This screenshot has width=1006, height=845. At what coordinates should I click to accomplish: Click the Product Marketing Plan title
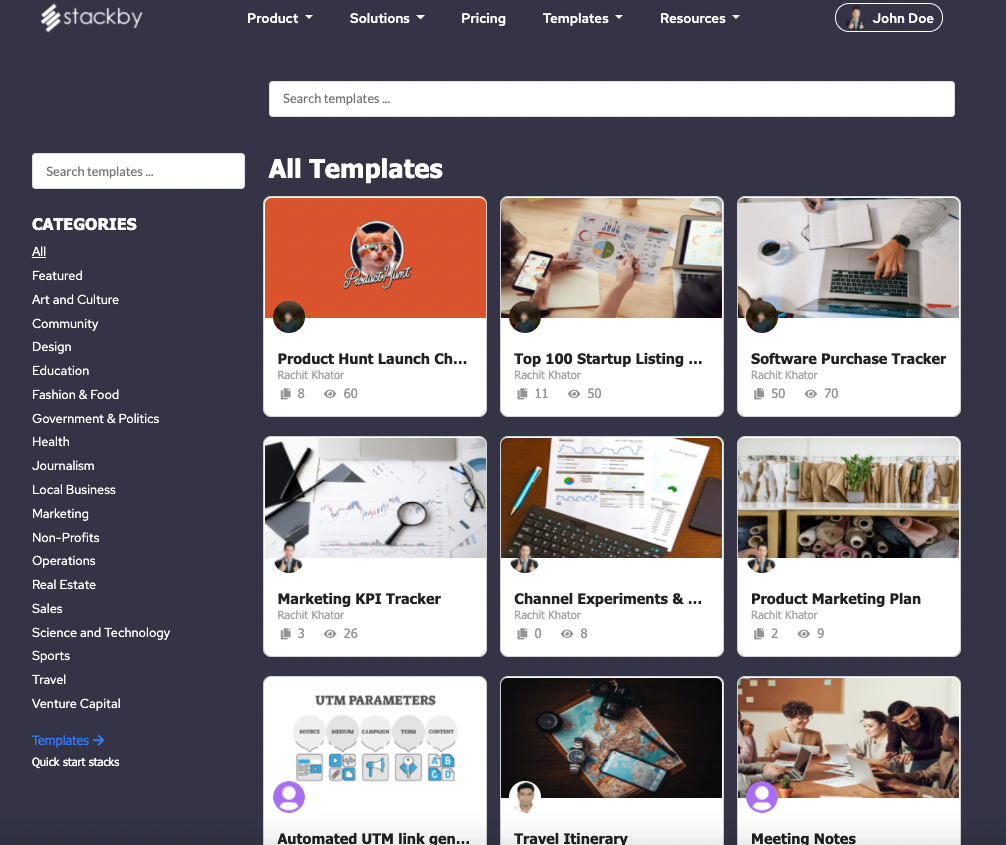coord(835,599)
